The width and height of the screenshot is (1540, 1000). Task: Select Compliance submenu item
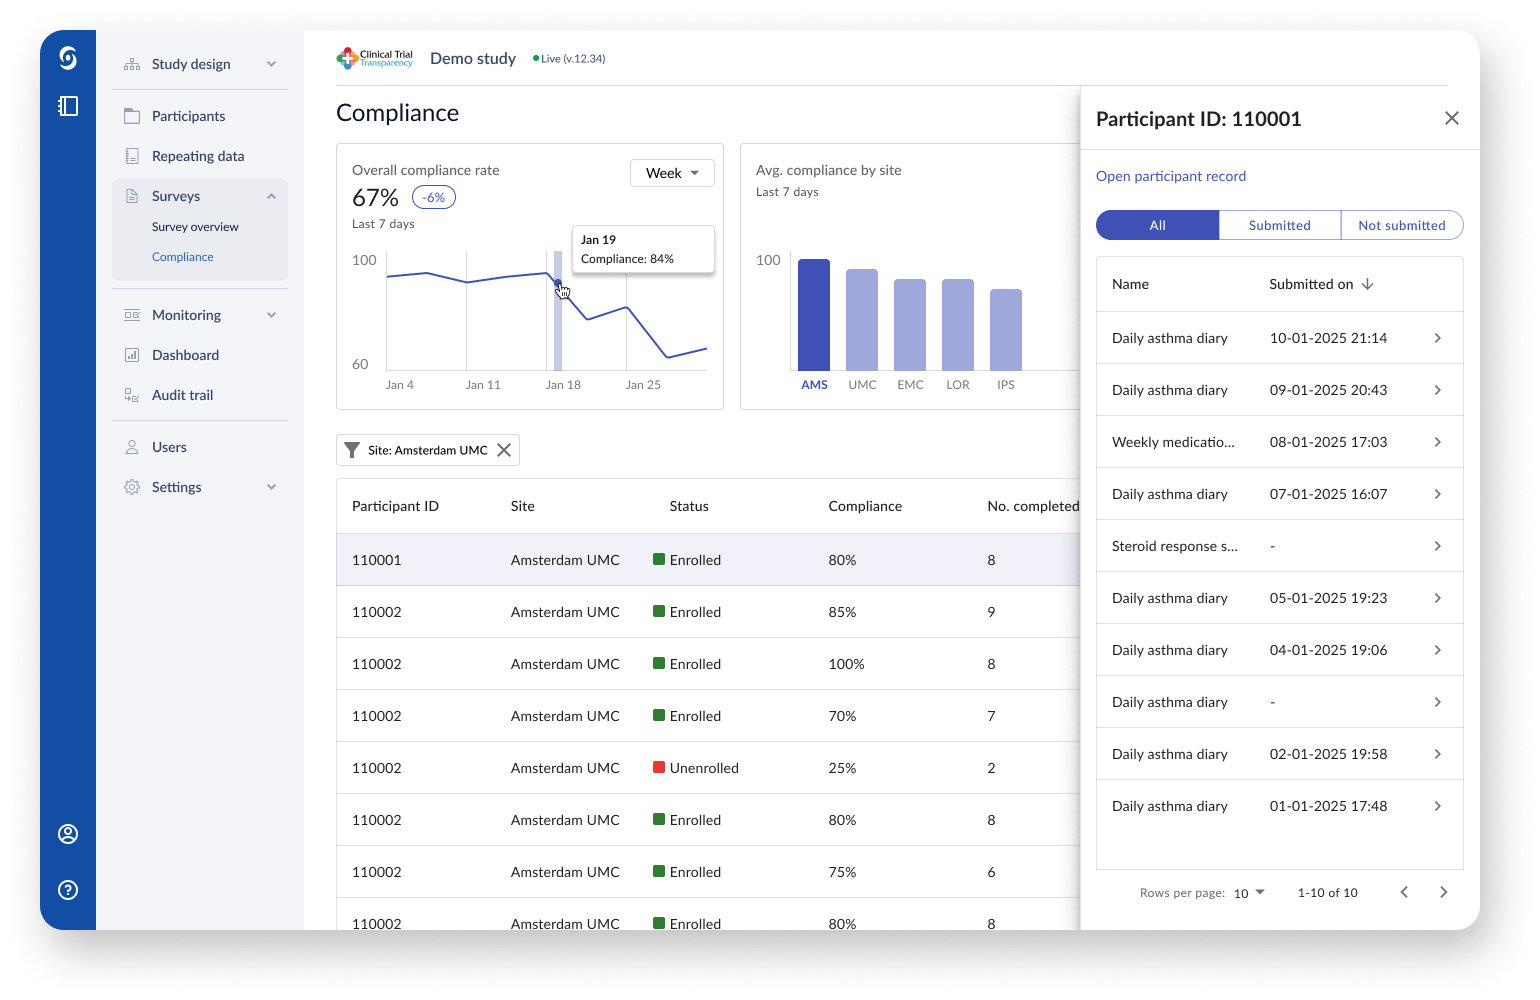coord(183,257)
